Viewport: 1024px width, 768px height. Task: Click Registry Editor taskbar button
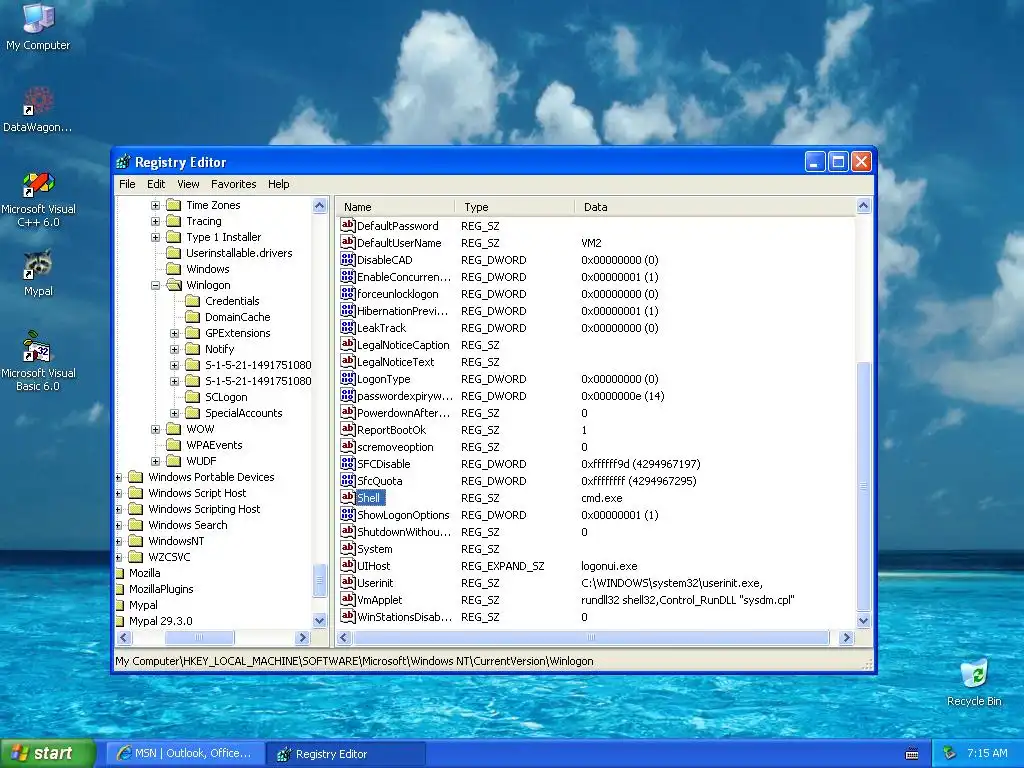pyautogui.click(x=346, y=754)
